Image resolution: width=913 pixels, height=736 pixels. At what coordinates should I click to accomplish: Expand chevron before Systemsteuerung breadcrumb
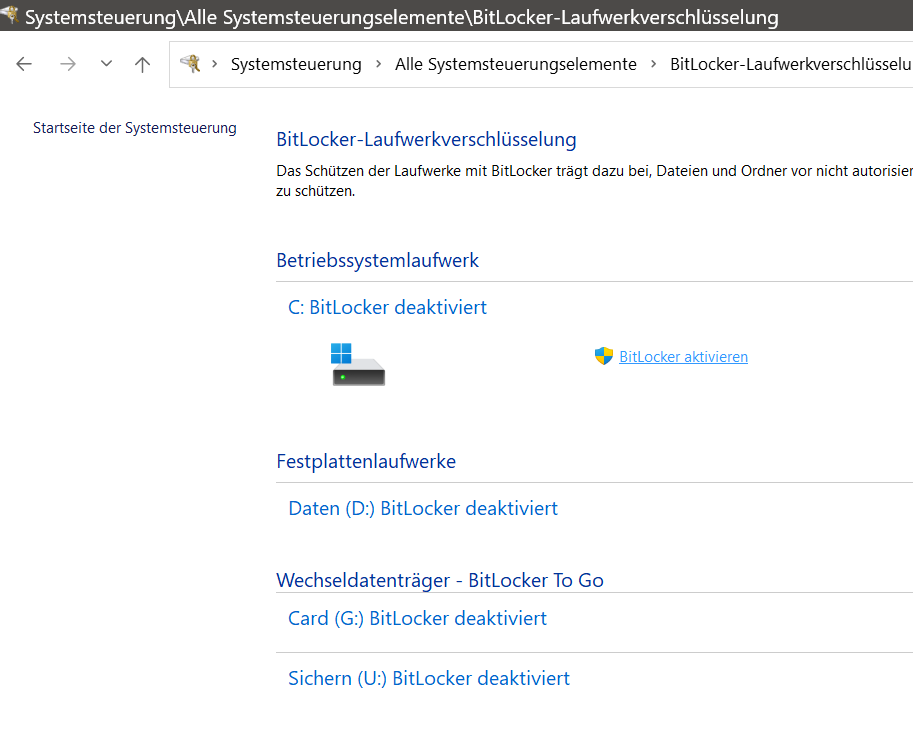(x=215, y=64)
